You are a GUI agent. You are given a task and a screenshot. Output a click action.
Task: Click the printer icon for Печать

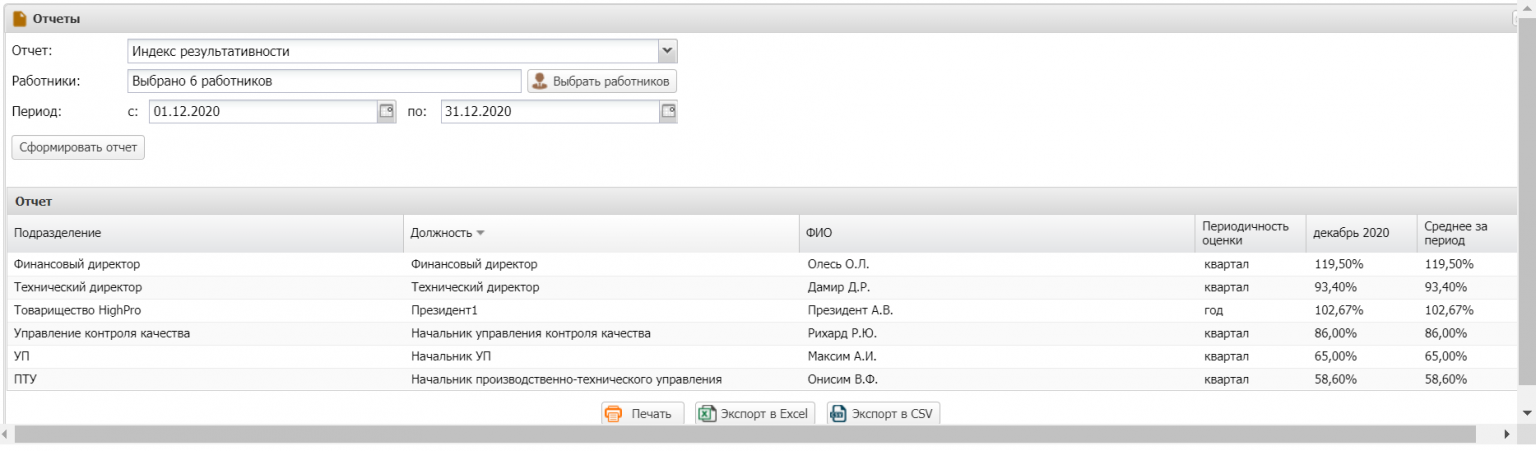pyautogui.click(x=614, y=414)
